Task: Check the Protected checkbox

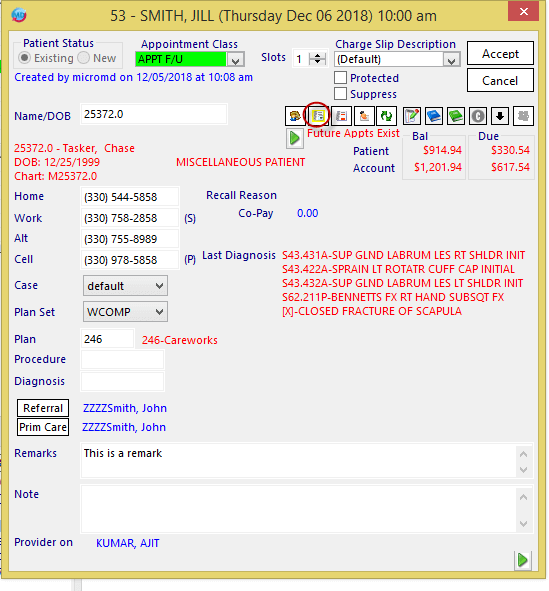Action: coord(340,78)
